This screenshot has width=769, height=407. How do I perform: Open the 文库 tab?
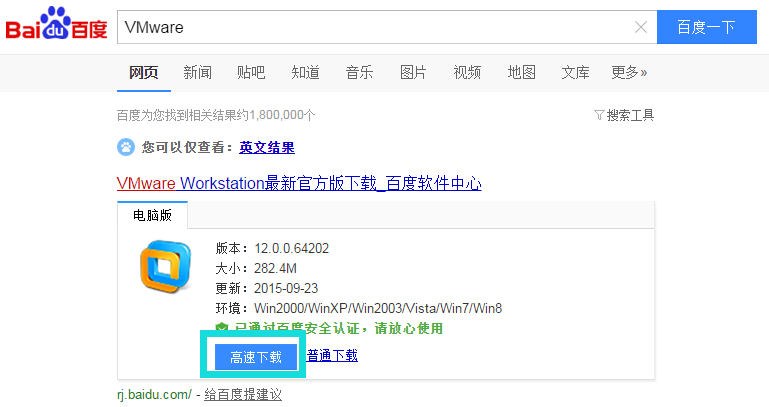(575, 73)
